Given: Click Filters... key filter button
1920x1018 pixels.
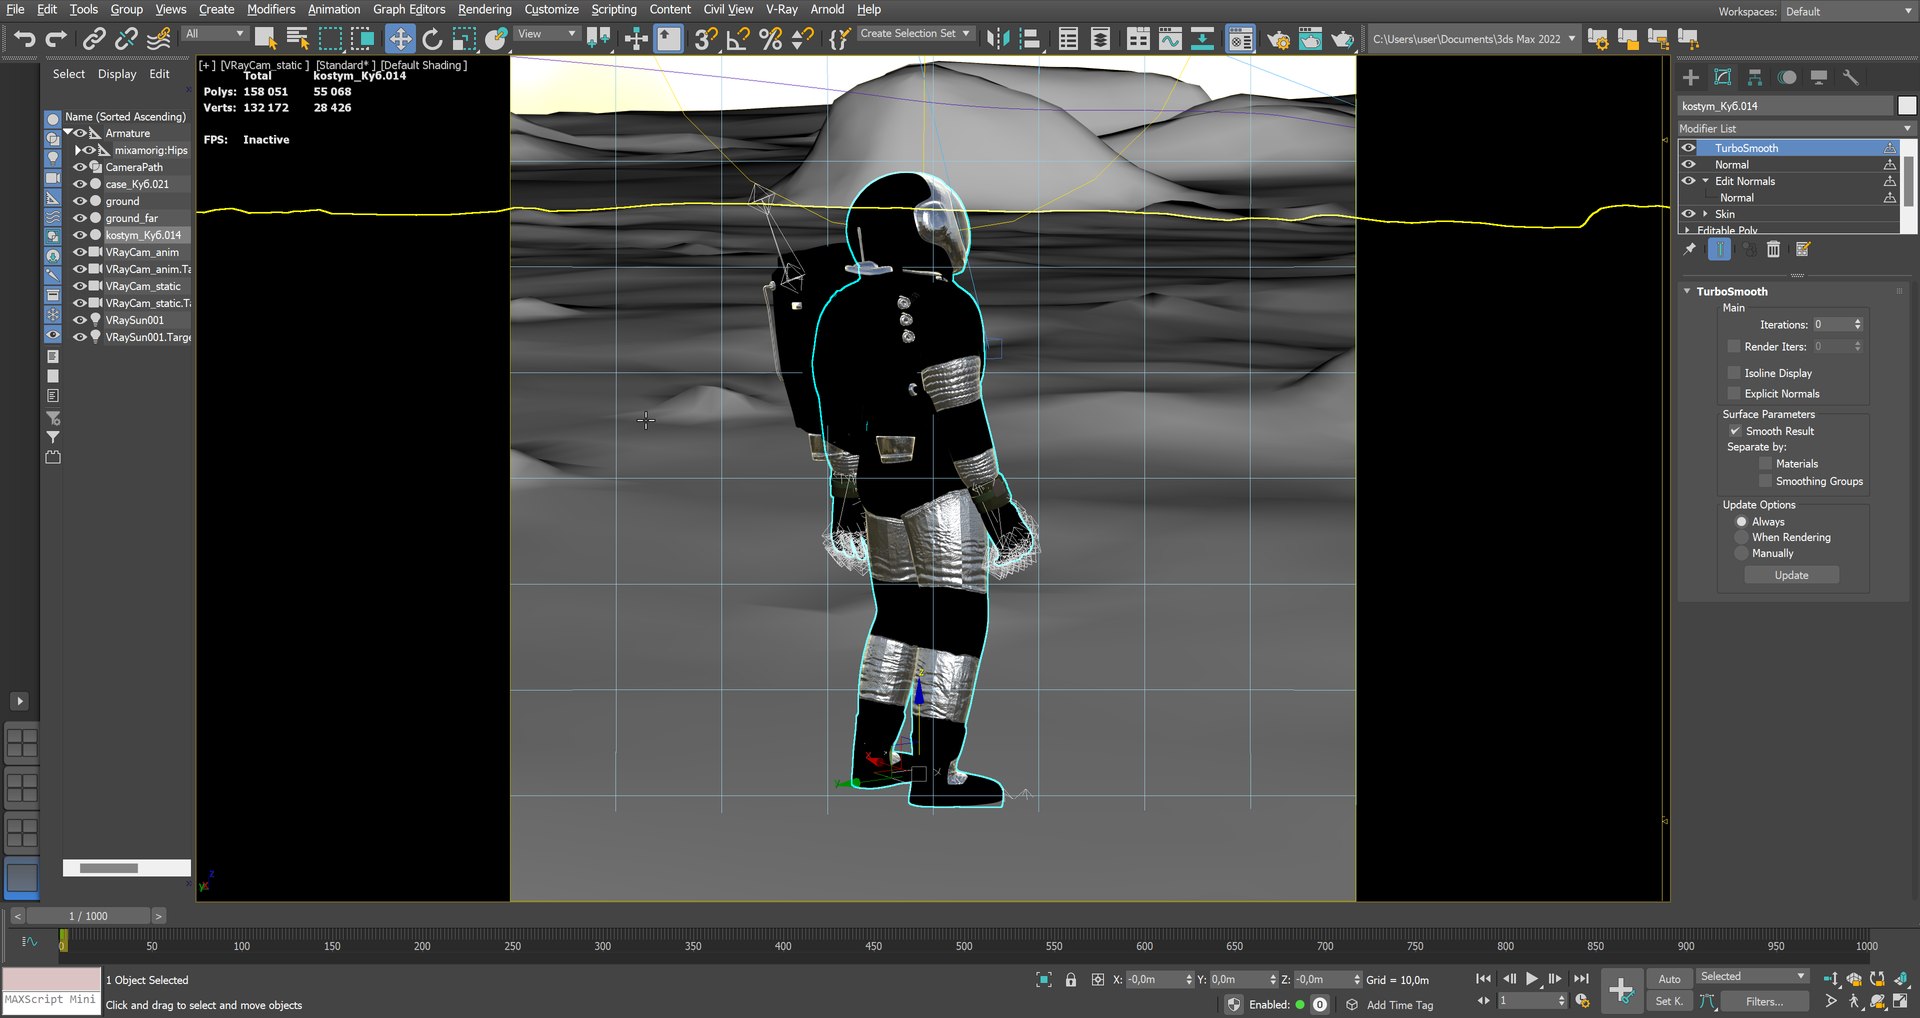Looking at the screenshot, I should pos(1764,1001).
